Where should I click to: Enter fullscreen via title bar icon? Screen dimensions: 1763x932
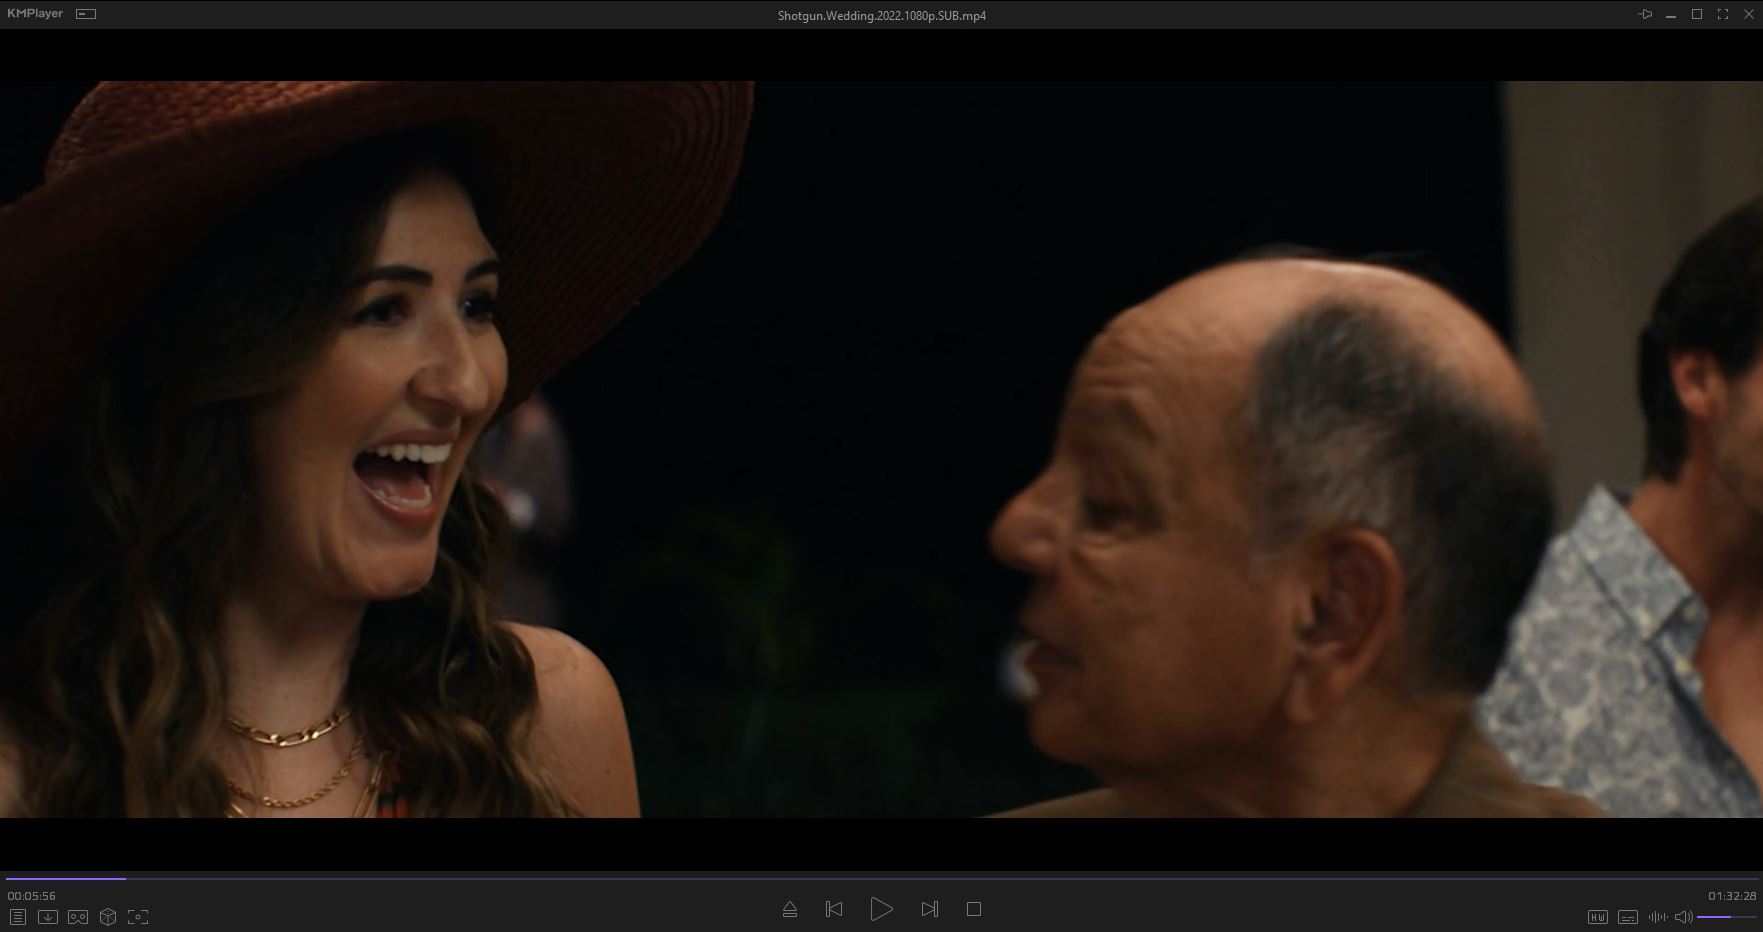pyautogui.click(x=1723, y=14)
